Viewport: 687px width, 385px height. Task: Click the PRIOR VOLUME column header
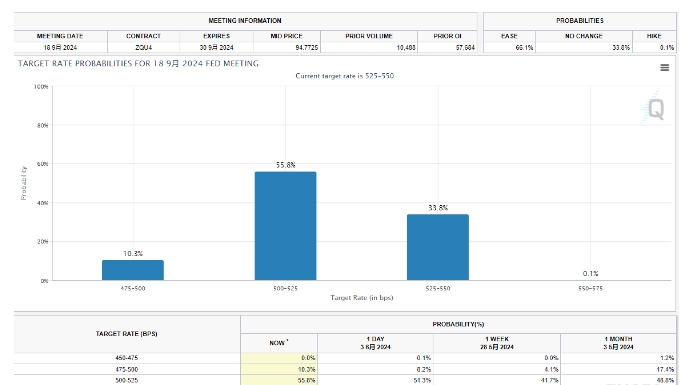pos(369,36)
